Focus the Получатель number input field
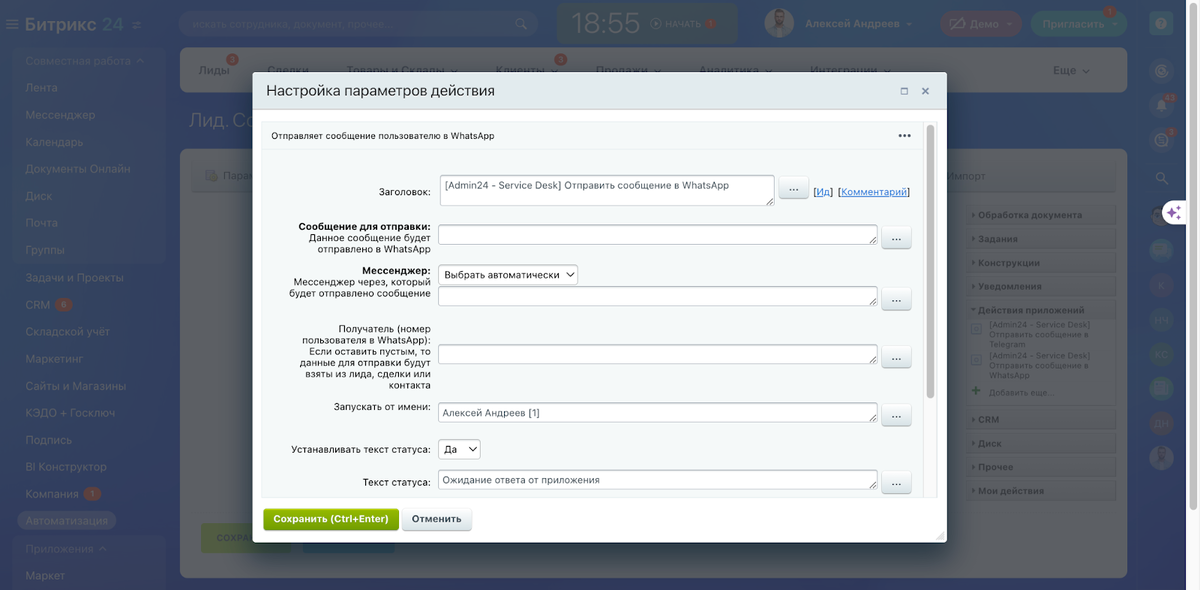This screenshot has width=1200, height=590. click(x=658, y=355)
